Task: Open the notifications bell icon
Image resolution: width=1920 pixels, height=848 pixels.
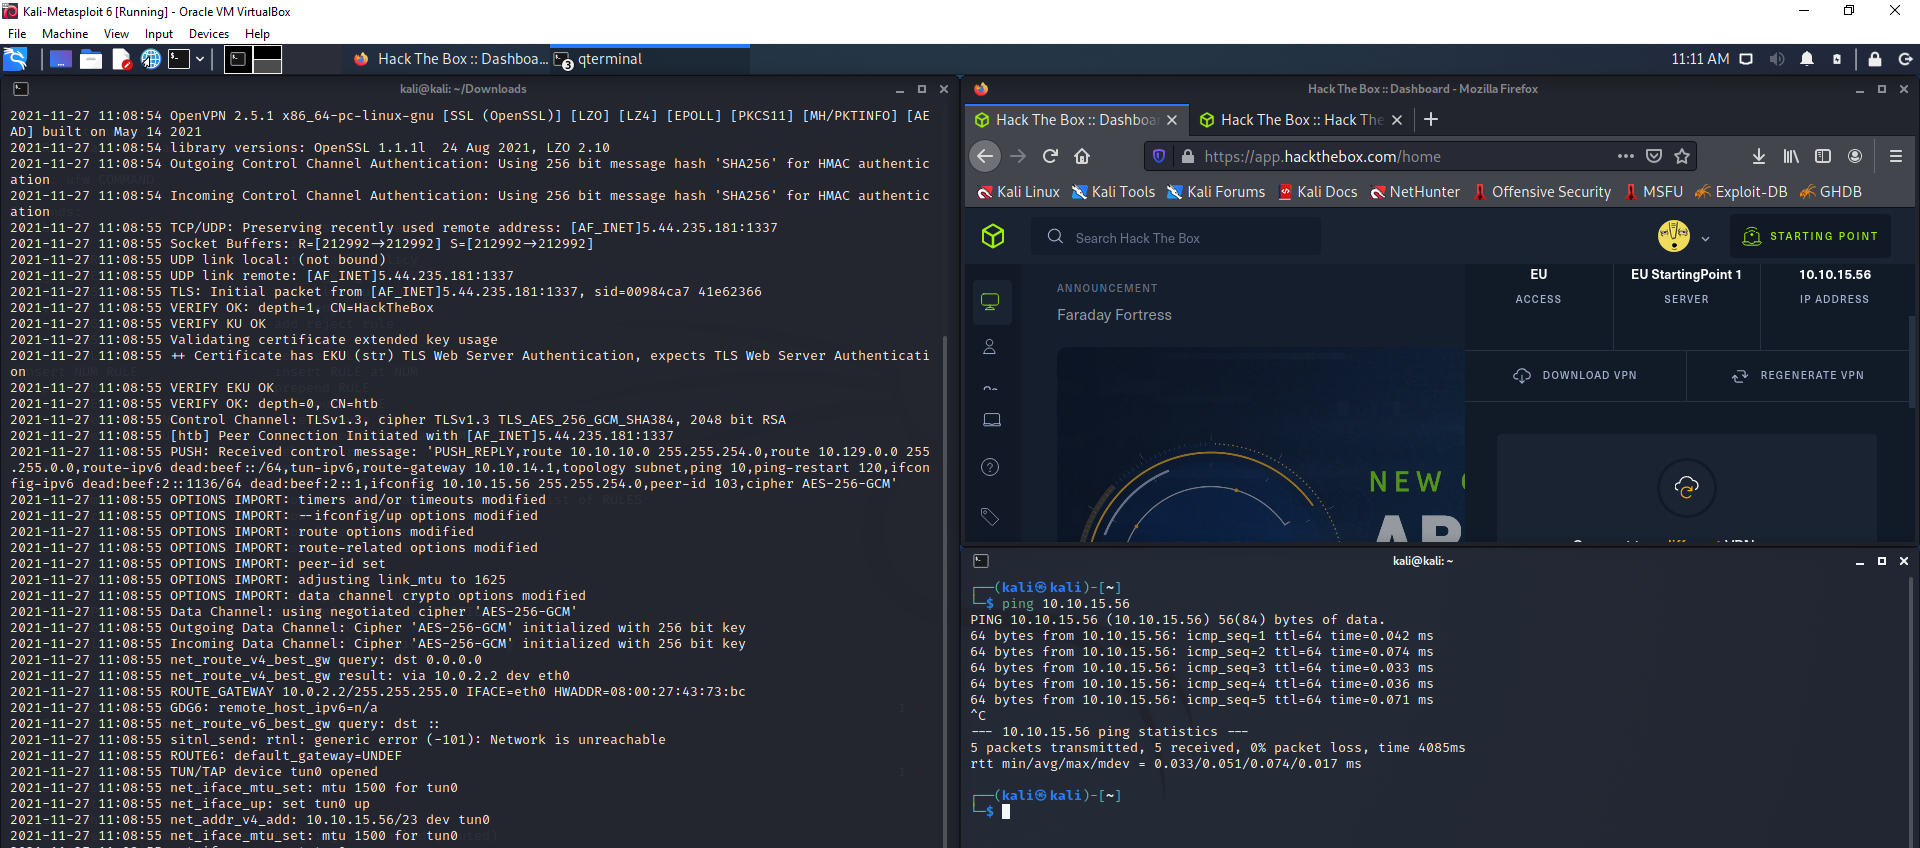Action: coord(1807,59)
